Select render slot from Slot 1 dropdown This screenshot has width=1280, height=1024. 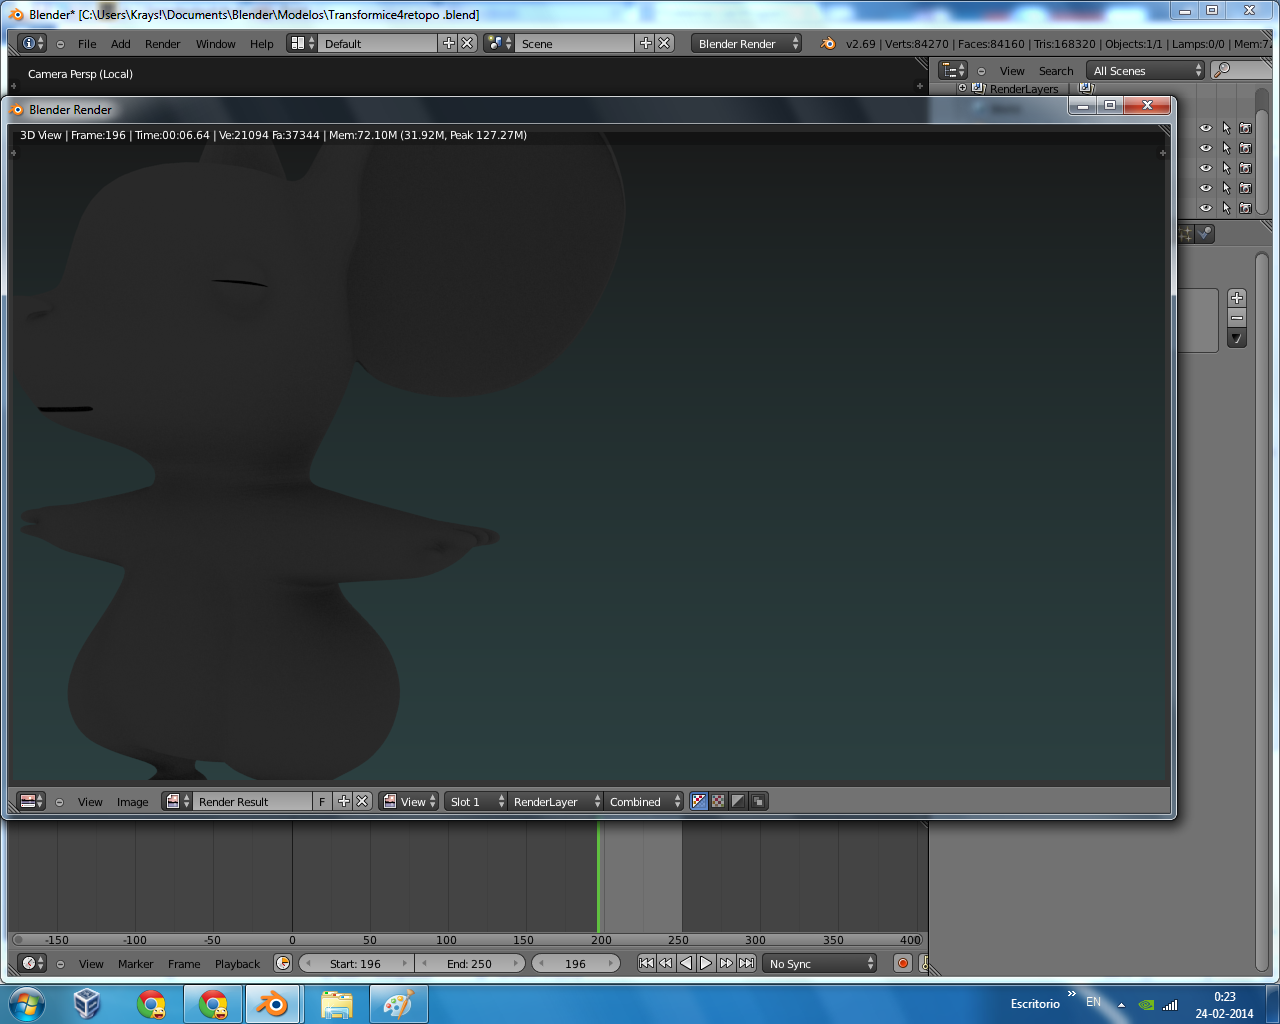click(476, 801)
